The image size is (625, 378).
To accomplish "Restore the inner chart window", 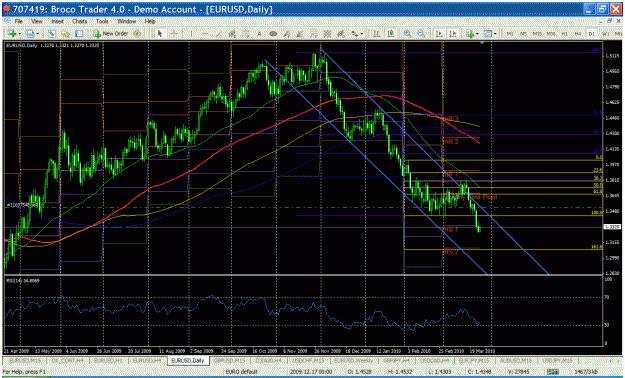I will click(x=609, y=21).
